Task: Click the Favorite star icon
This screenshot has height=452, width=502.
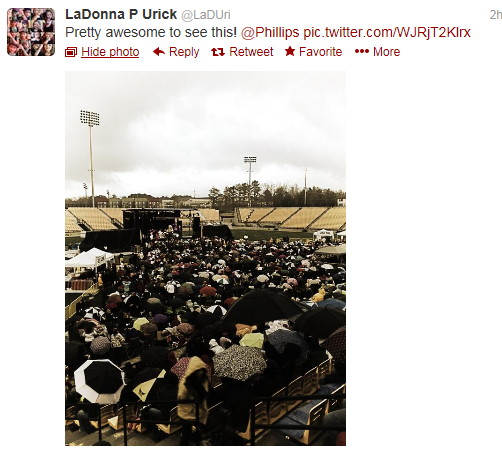Action: click(x=290, y=51)
